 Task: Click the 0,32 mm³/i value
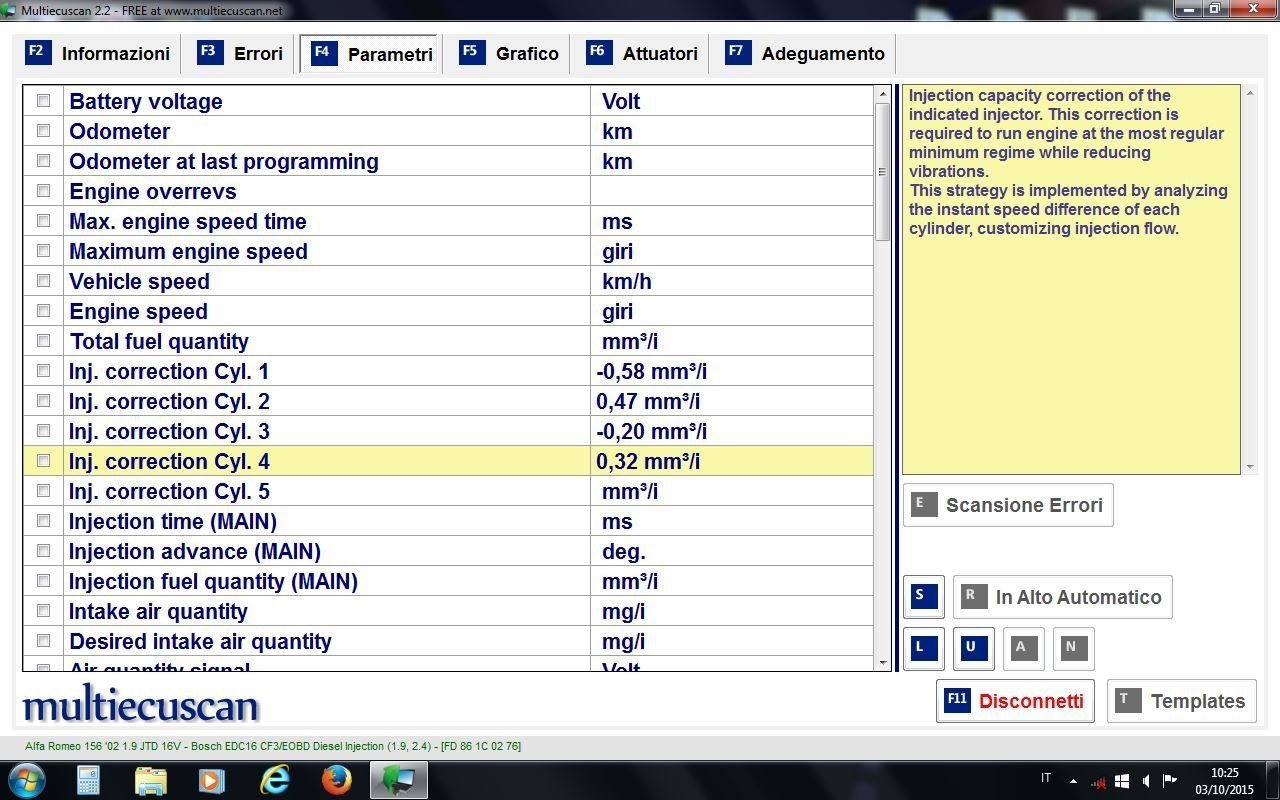pos(648,461)
